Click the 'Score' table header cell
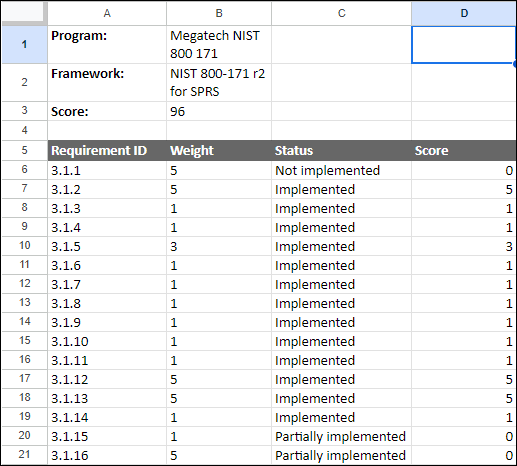This screenshot has width=517, height=466. click(x=464, y=150)
